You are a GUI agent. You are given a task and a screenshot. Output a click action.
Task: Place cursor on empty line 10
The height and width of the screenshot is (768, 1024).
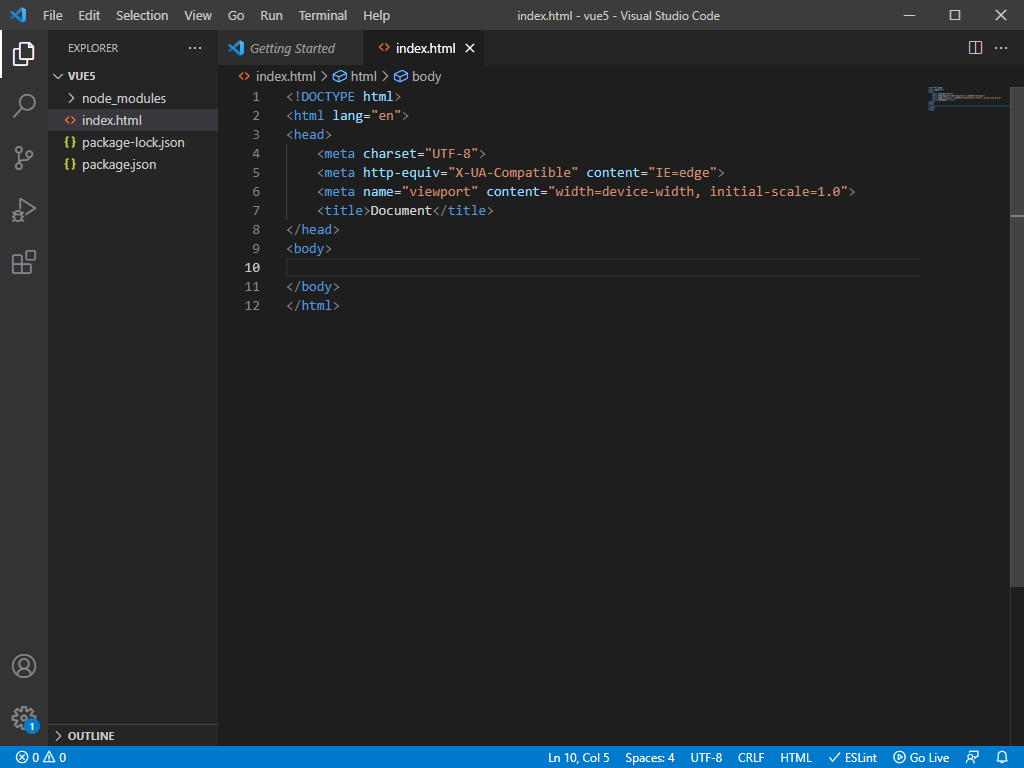point(603,268)
